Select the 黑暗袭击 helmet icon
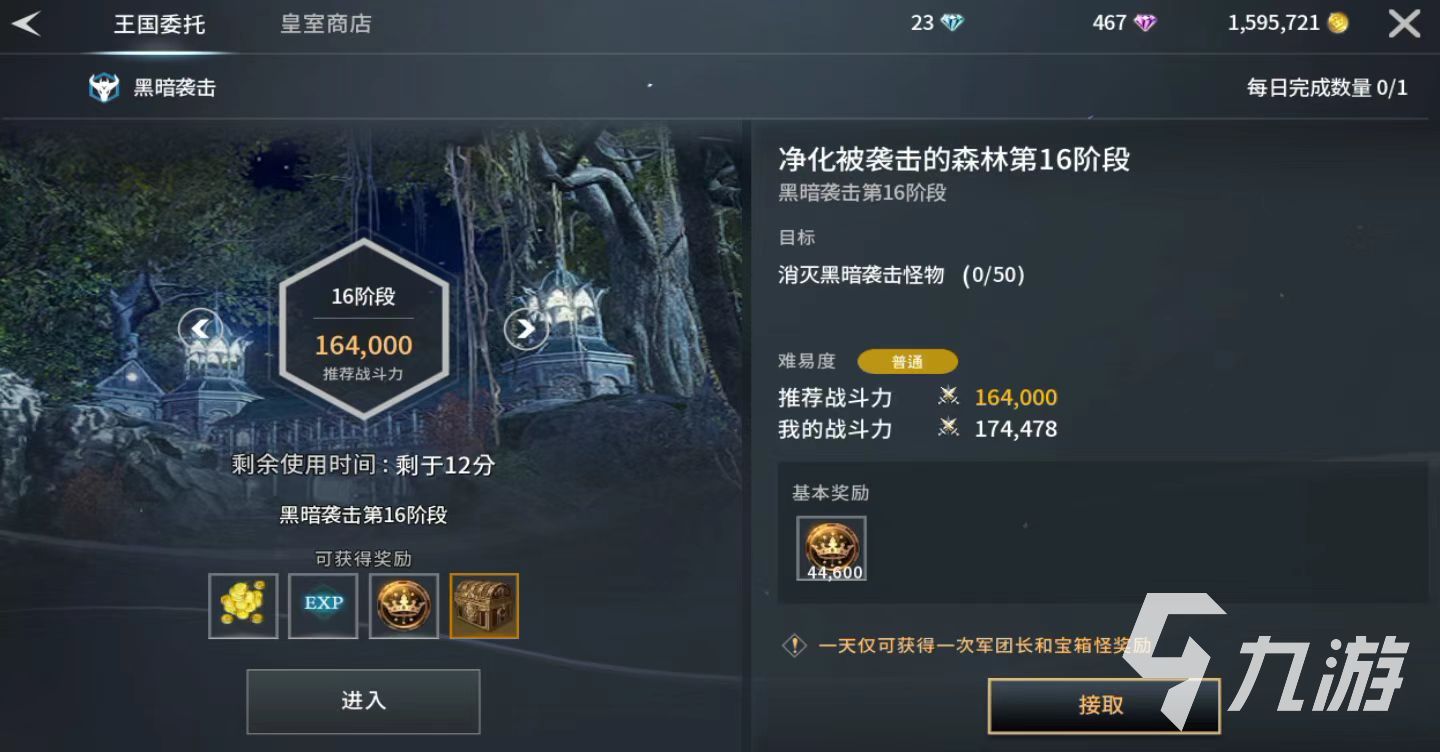Image resolution: width=1440 pixels, height=752 pixels. point(104,88)
